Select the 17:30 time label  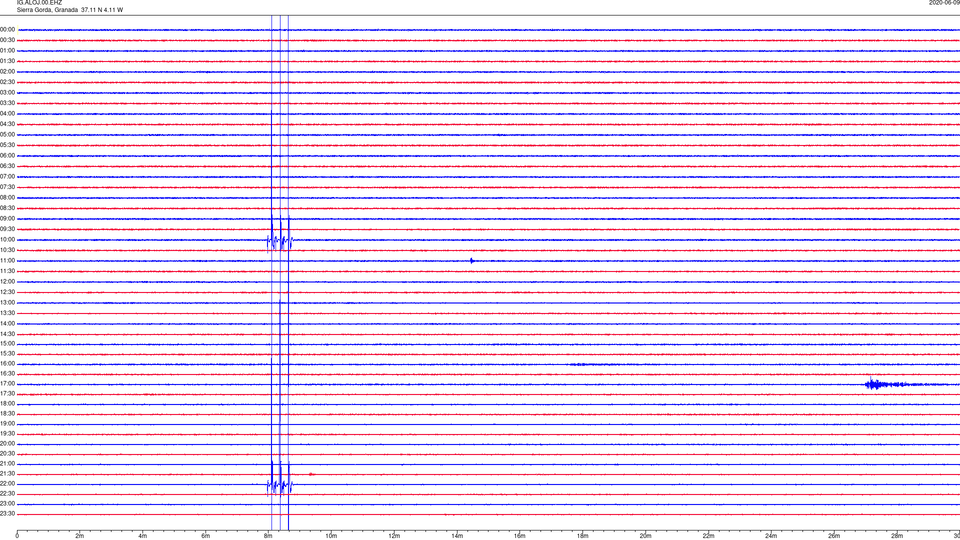coord(8,394)
